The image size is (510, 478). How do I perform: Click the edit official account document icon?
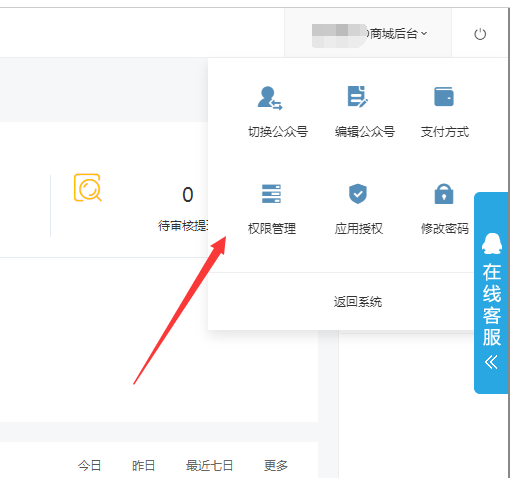point(357,96)
